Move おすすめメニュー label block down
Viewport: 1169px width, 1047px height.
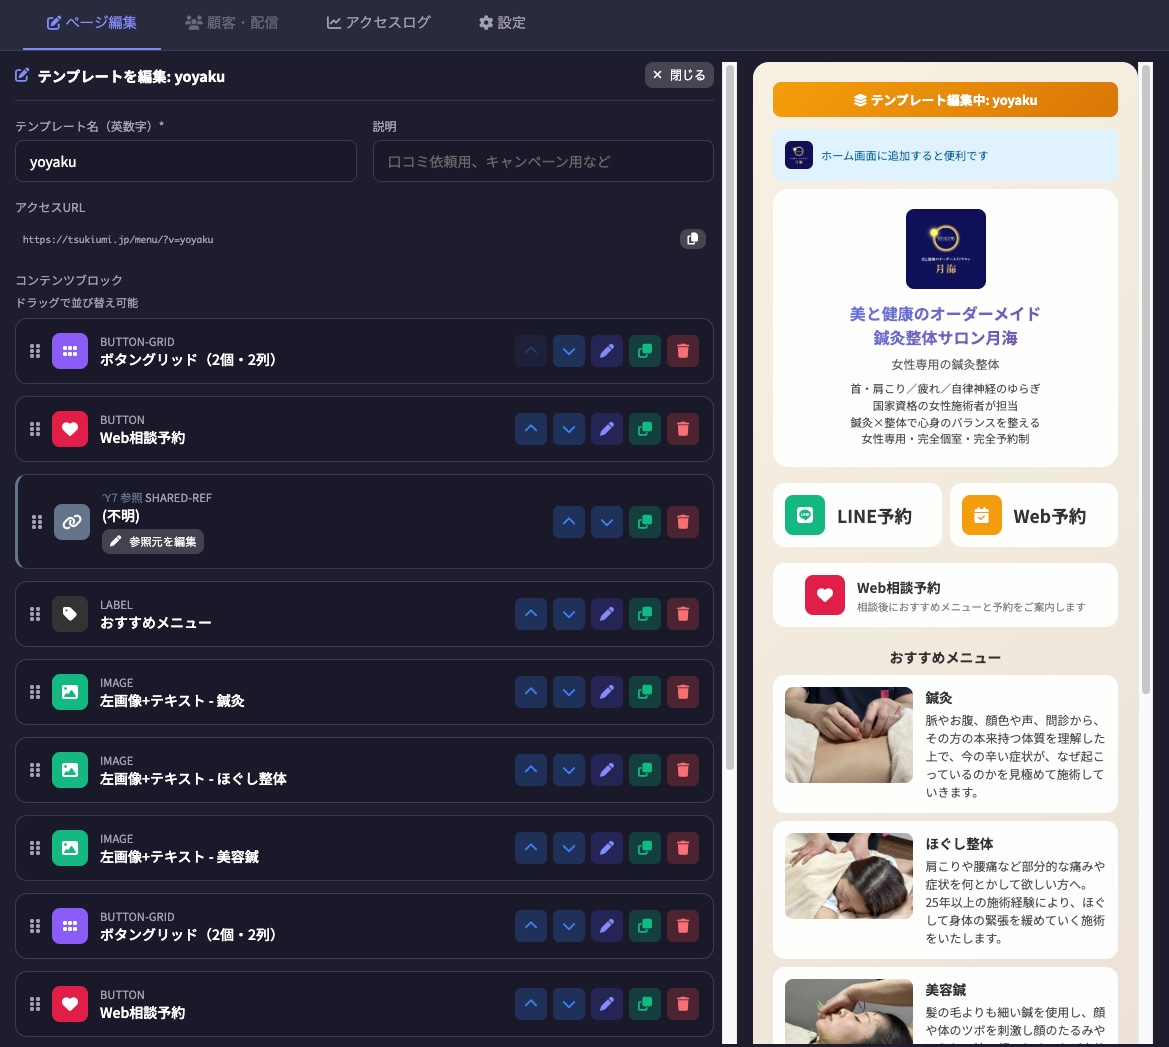(x=569, y=614)
